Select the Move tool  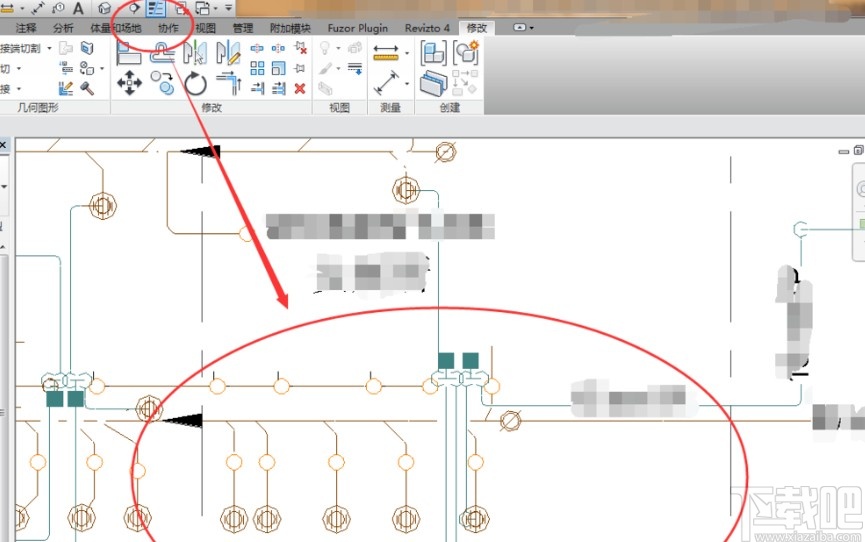pyautogui.click(x=129, y=83)
